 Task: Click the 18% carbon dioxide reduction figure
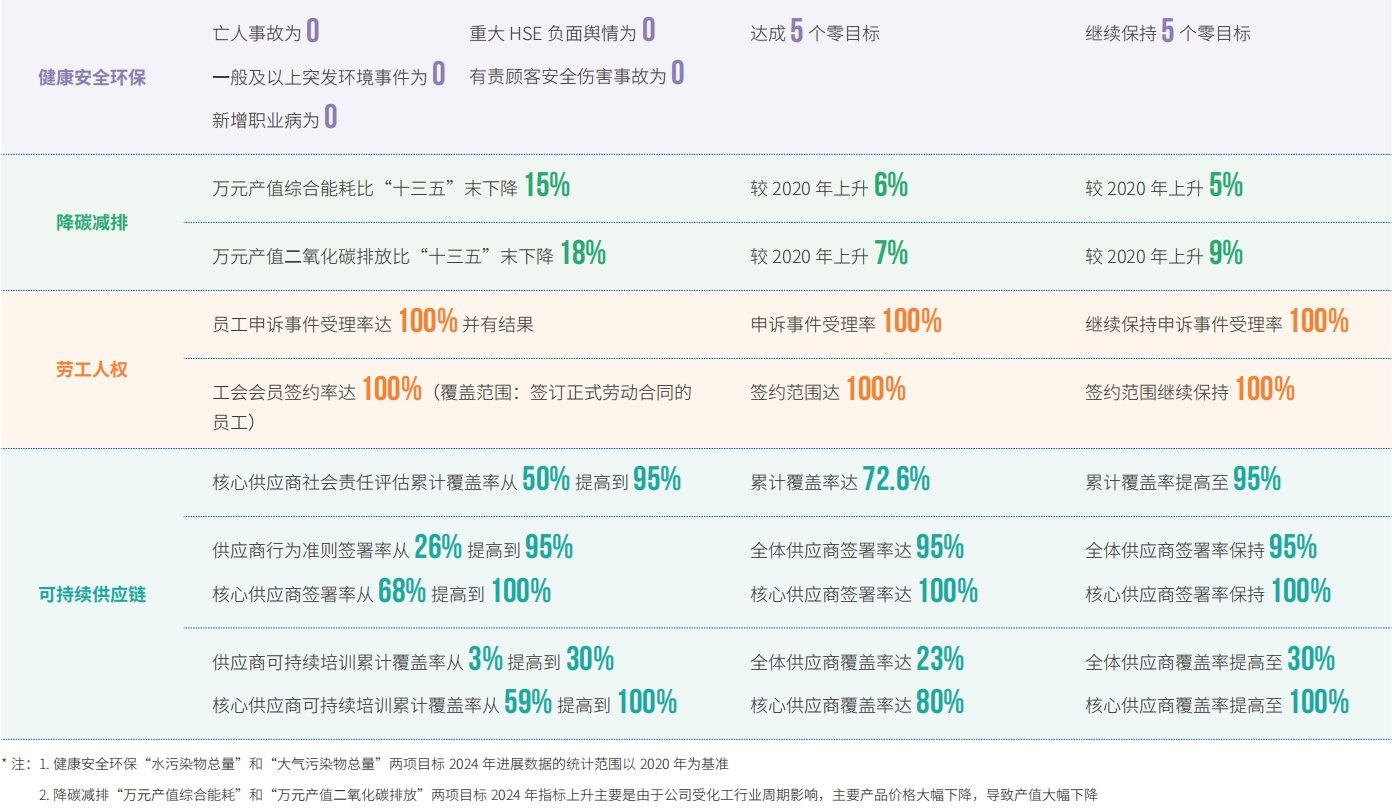point(582,255)
